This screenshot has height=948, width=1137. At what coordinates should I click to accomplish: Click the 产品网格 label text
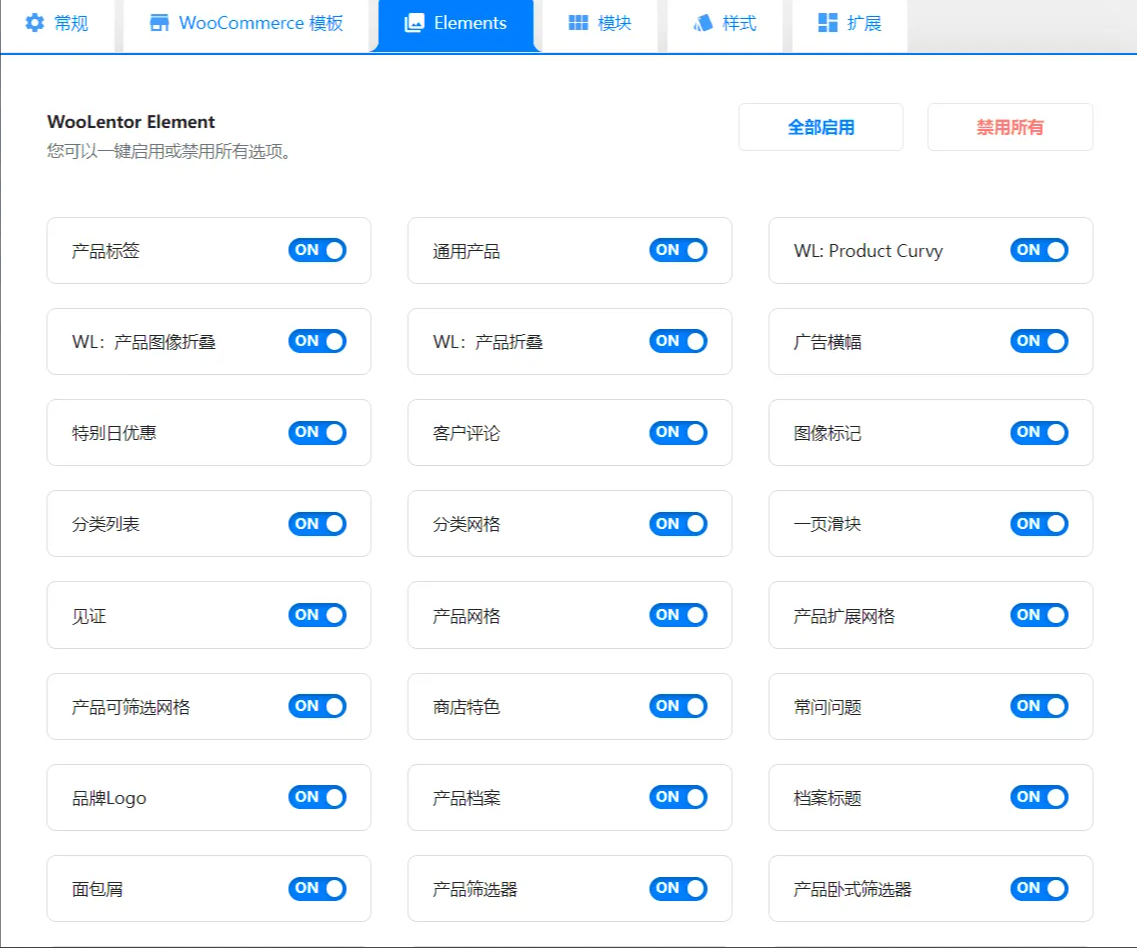point(466,616)
